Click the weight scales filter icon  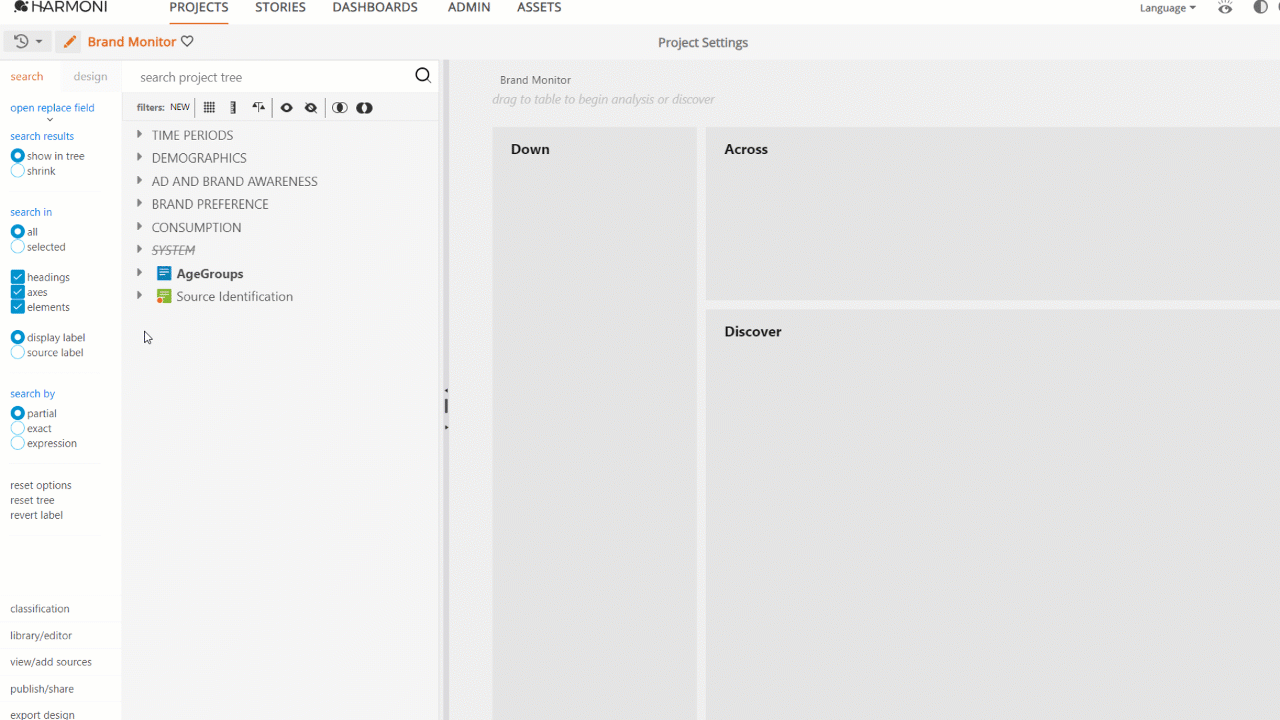pos(259,107)
